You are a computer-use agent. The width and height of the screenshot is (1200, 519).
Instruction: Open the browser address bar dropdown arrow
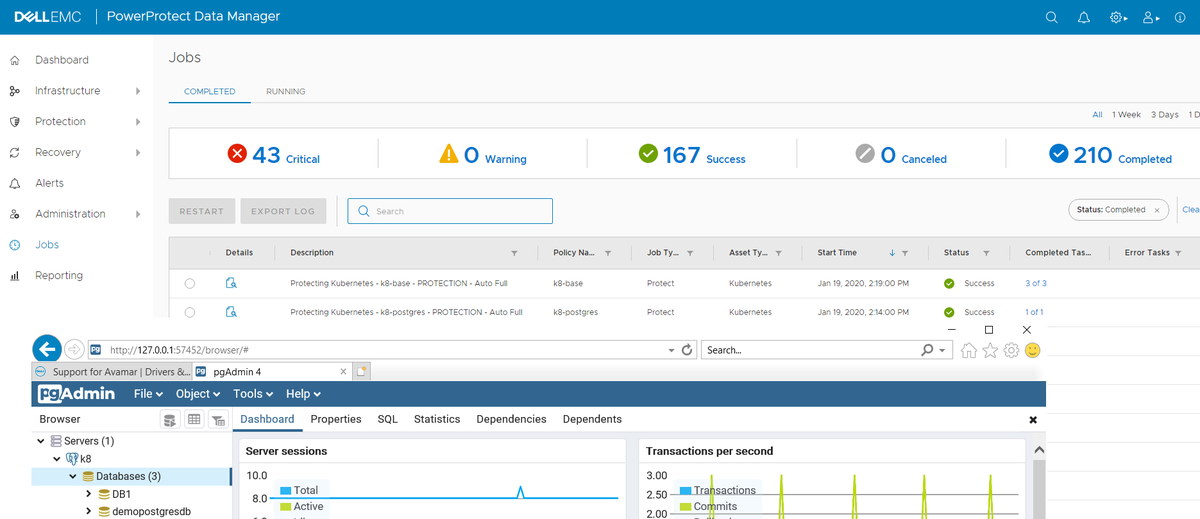coord(672,350)
